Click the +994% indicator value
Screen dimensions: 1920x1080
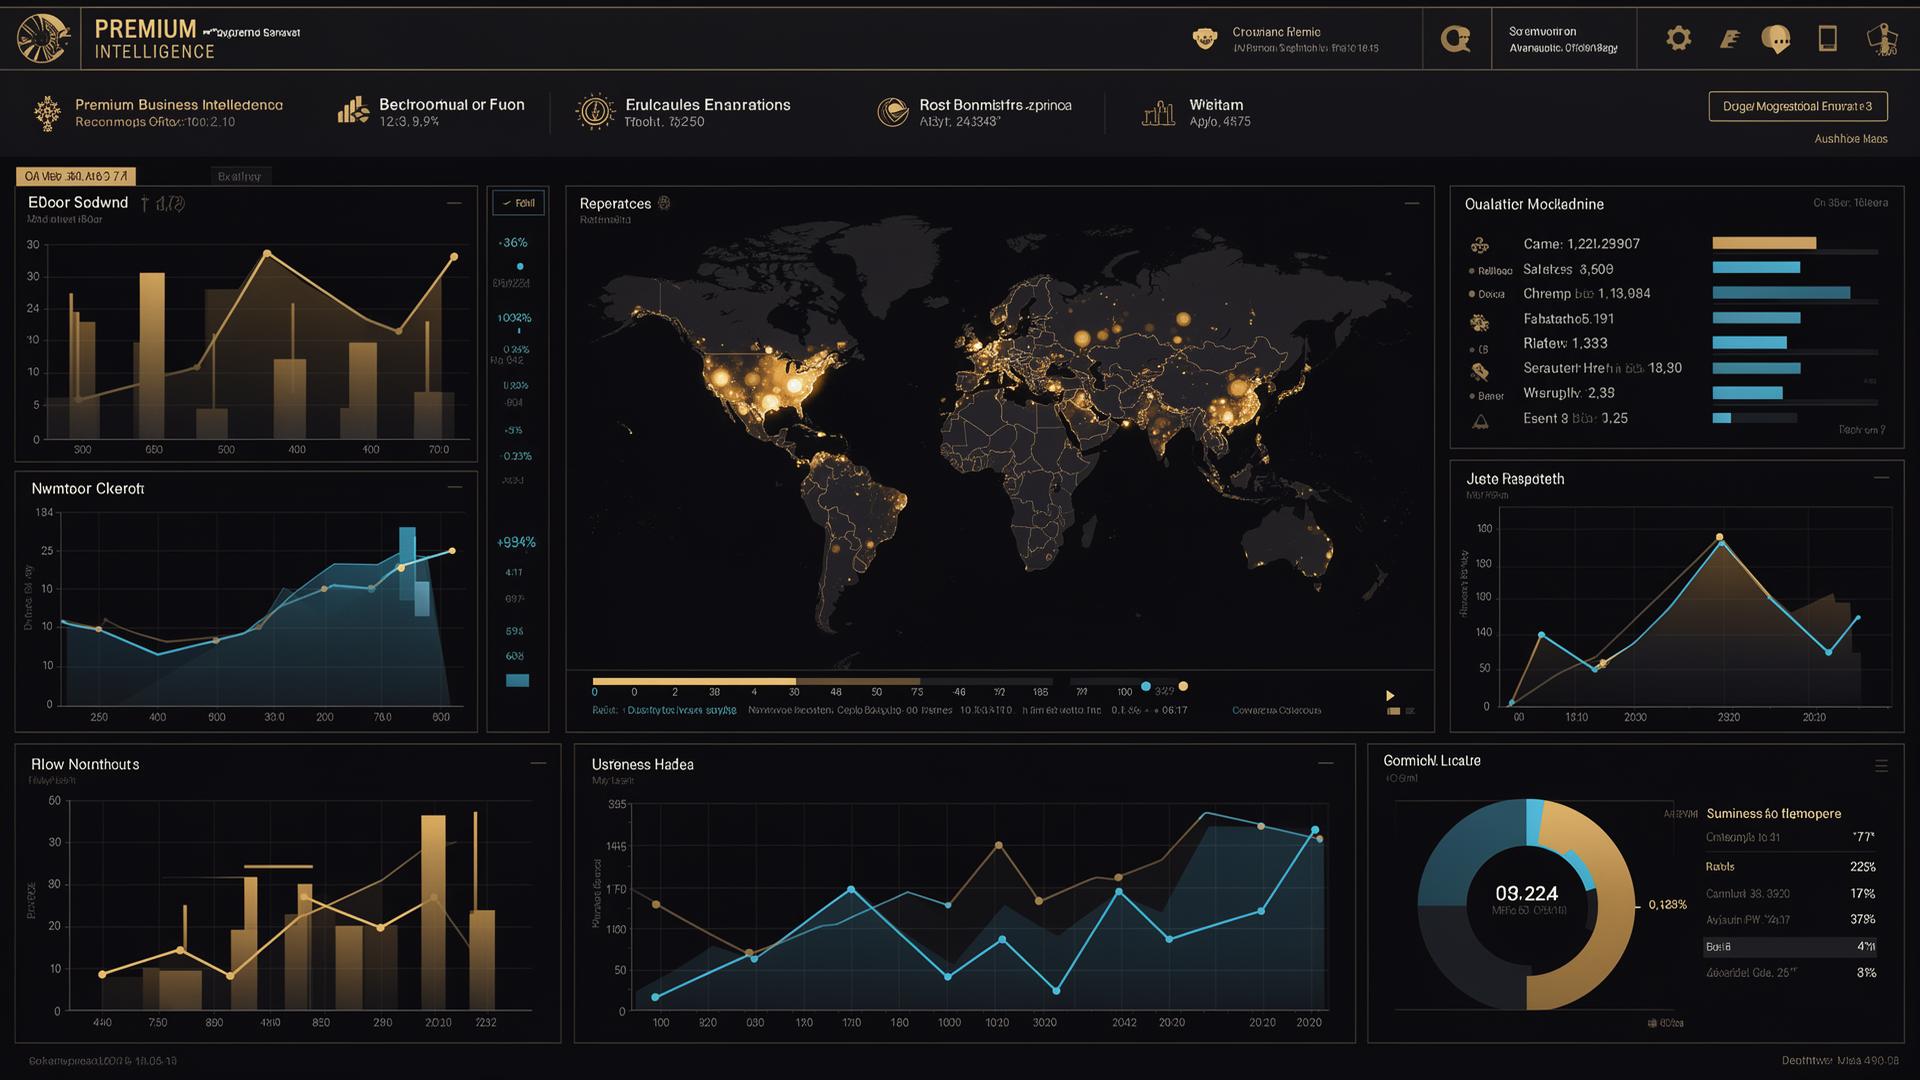[516, 542]
